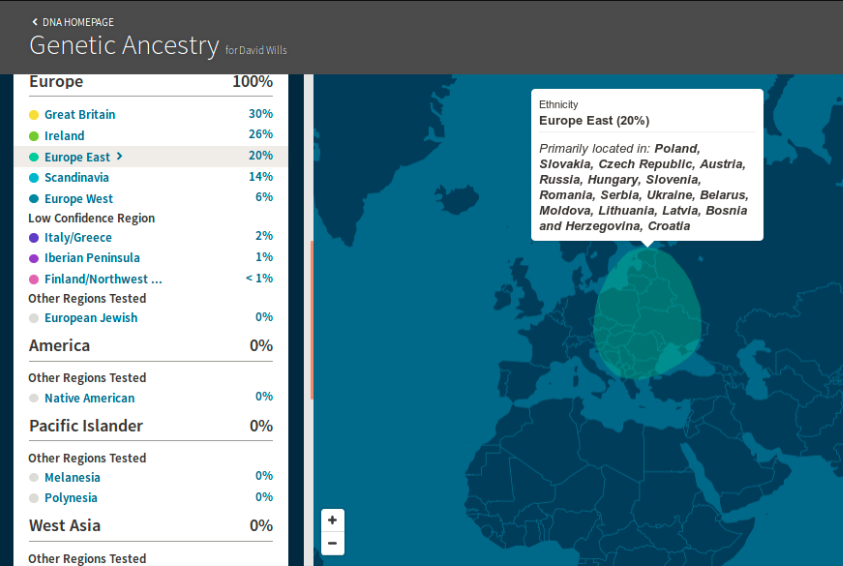Select Great Britain ethnicity region
This screenshot has height=566, width=843.
(80, 115)
